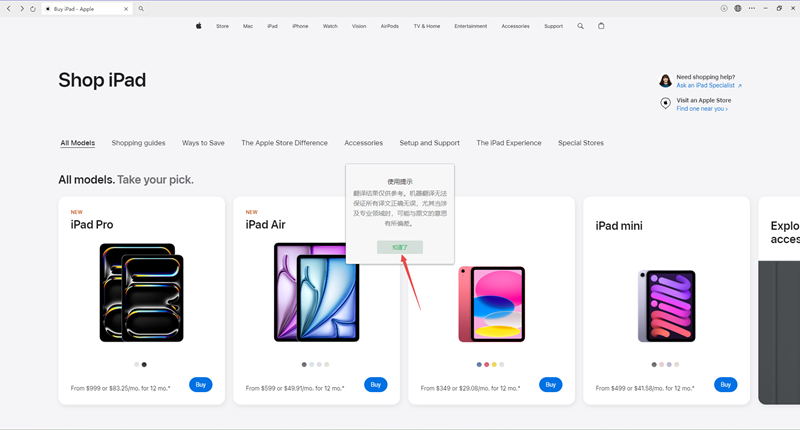Open the Entertainment menu item

tap(470, 26)
